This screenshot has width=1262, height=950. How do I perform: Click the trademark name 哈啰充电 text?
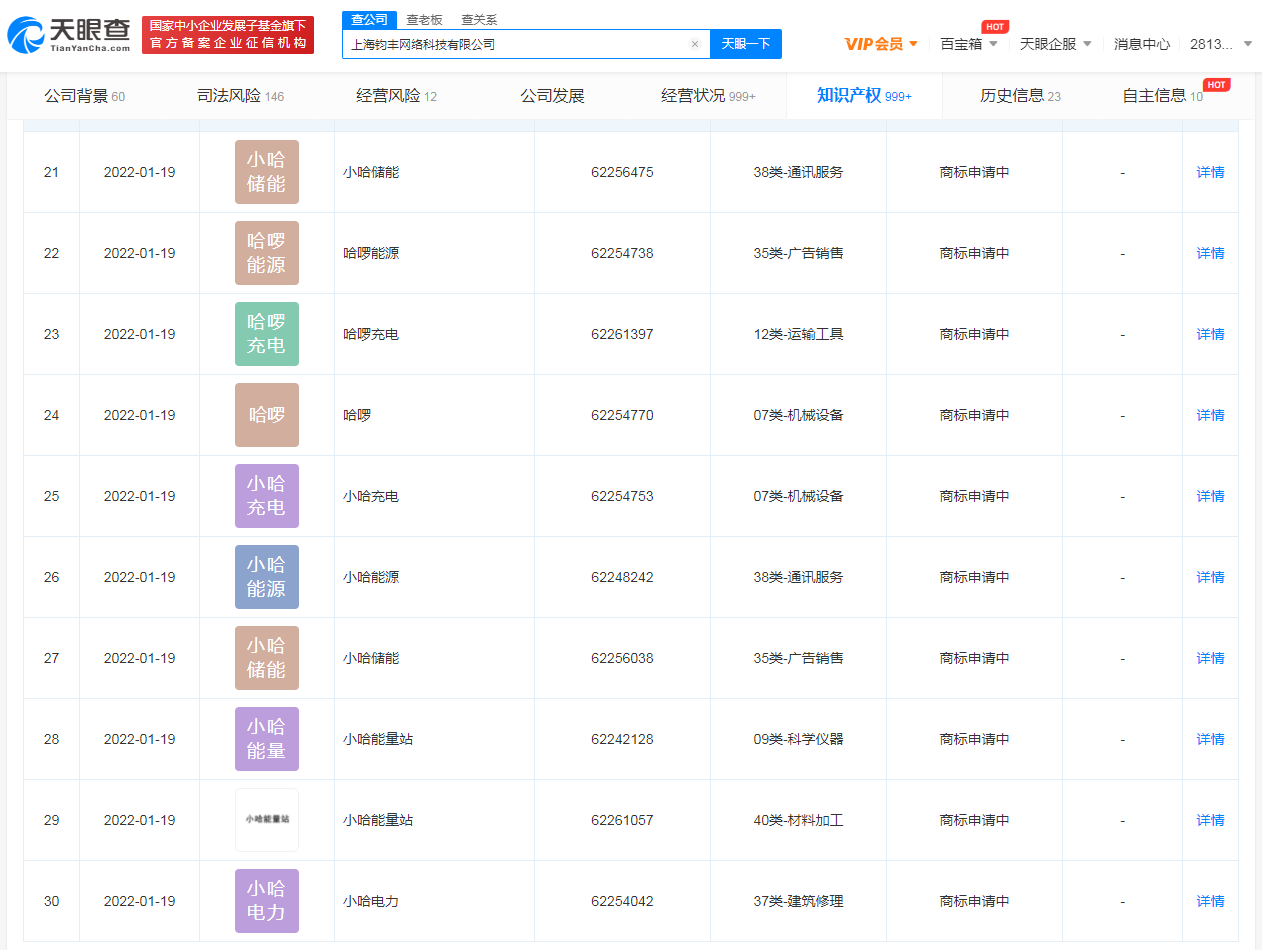pyautogui.click(x=371, y=334)
